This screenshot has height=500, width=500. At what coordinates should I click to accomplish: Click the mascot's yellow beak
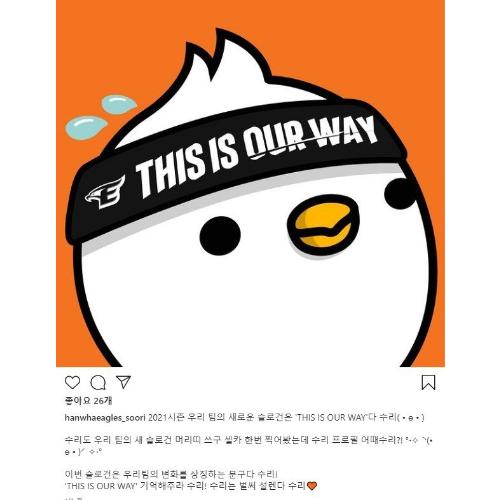(x=323, y=225)
